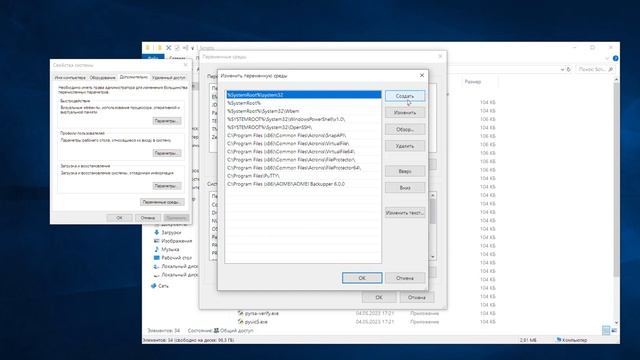640x360 pixels.
Task: Open Загрузки in the Explorer navigation pane
Action: (x=171, y=232)
